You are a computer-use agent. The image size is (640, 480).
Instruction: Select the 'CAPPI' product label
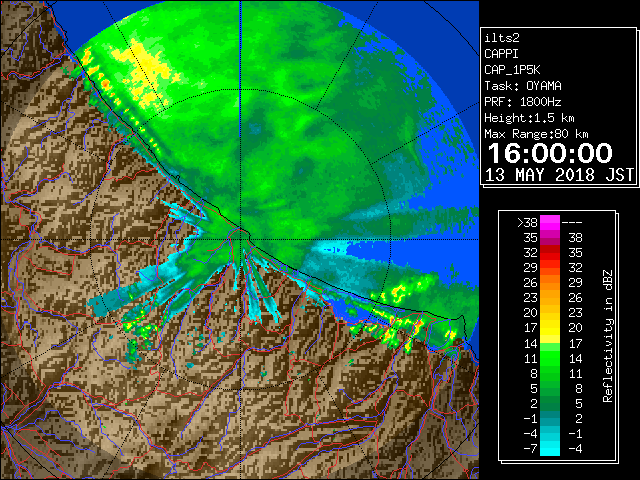tap(501, 54)
